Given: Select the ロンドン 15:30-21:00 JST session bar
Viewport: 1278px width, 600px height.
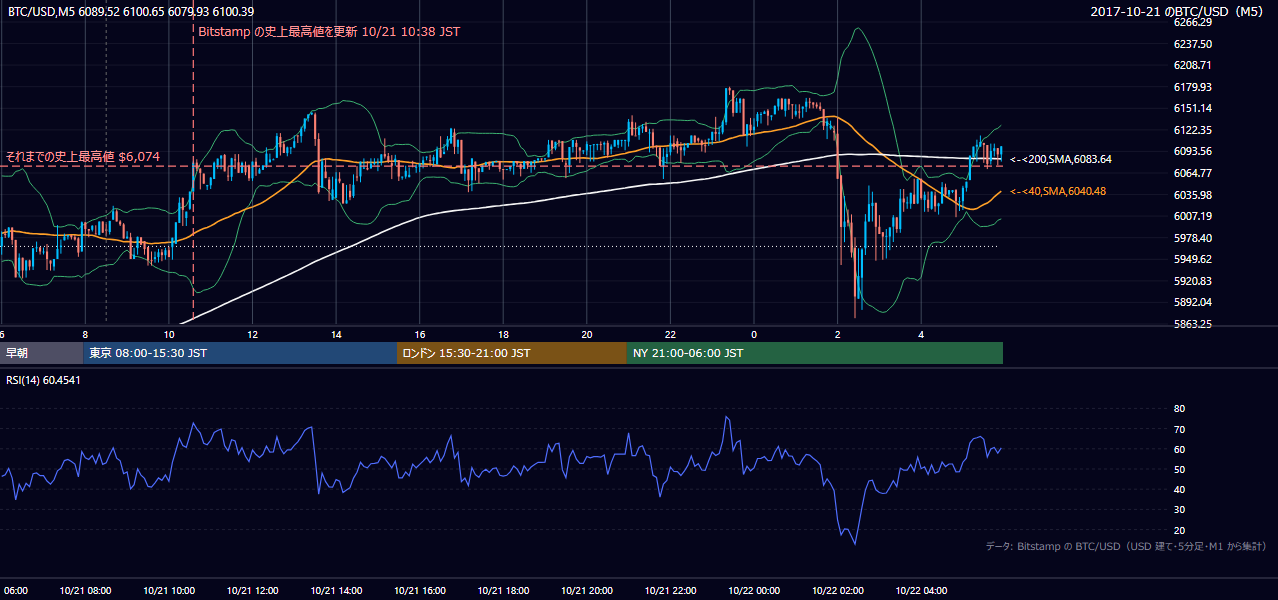Looking at the screenshot, I should pos(512,353).
